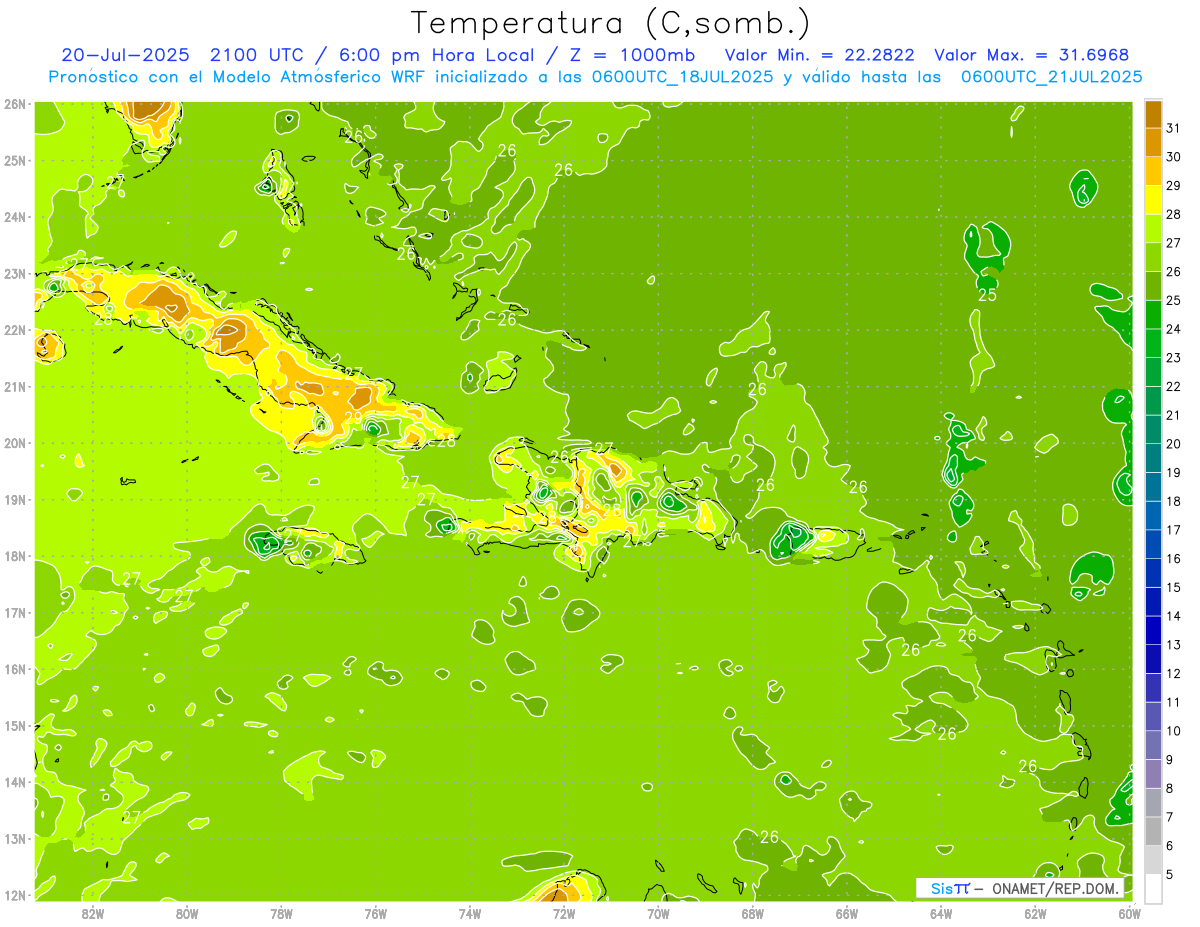Click the latitude axis label 13N
This screenshot has width=1200, height=927.
[x=15, y=838]
